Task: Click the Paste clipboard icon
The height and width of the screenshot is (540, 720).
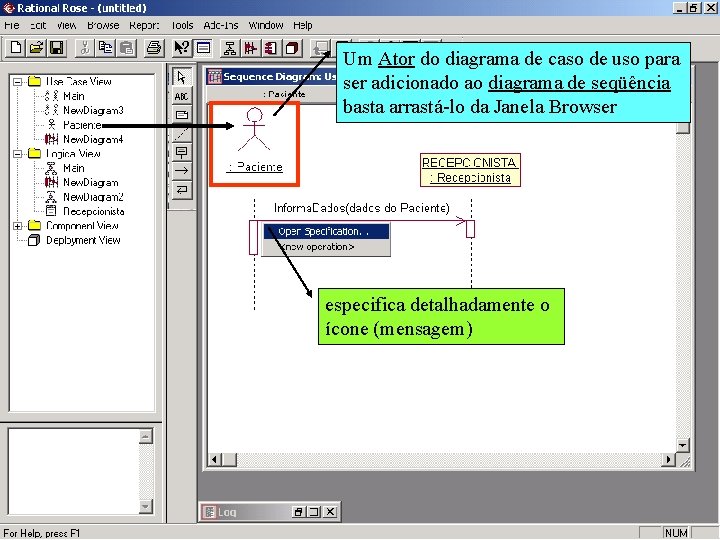Action: (127, 48)
